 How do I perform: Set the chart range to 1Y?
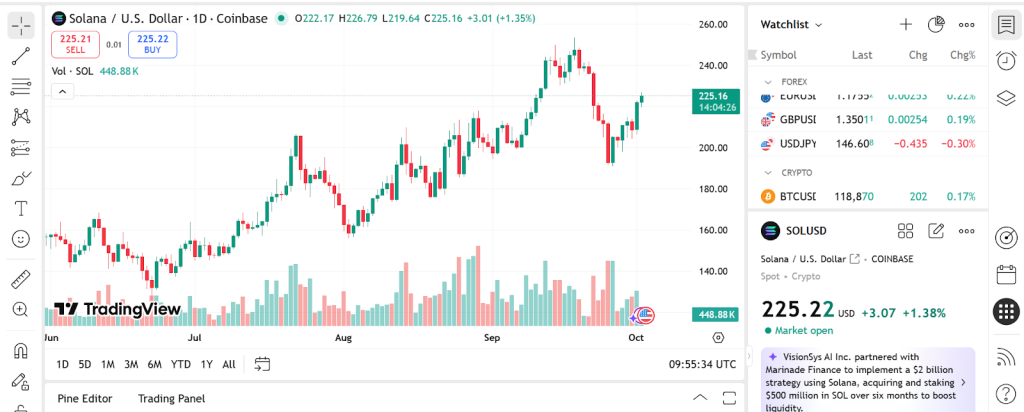click(206, 364)
